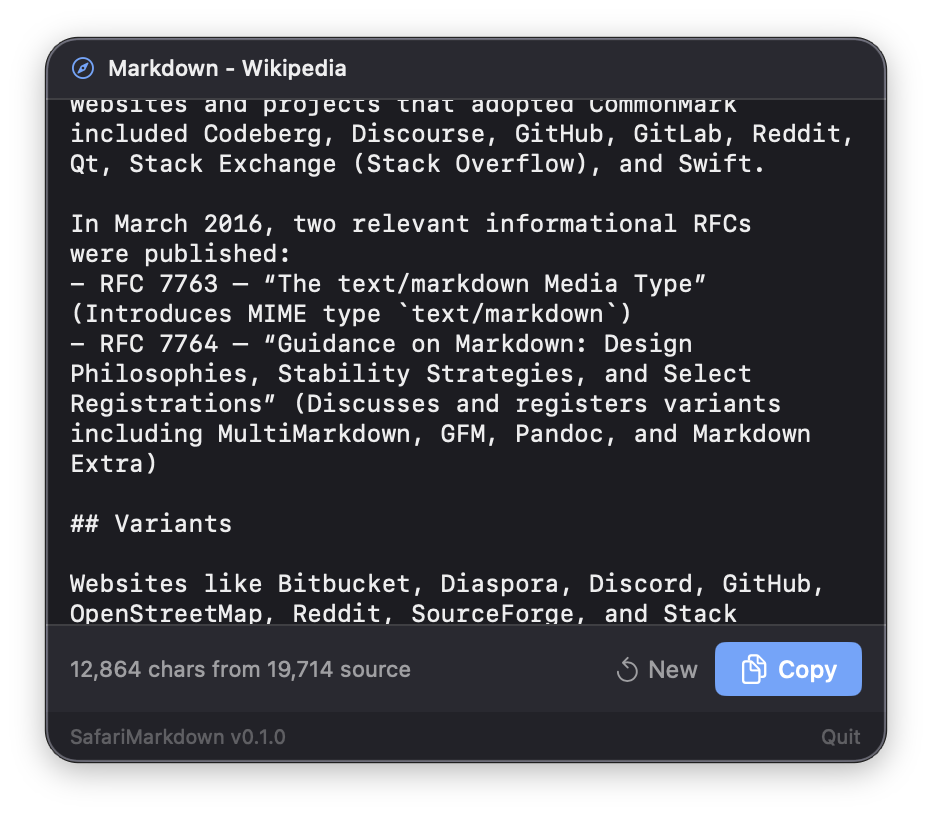
Task: Click the SafariMarkdown v0.1.0 version label
Action: tap(177, 737)
